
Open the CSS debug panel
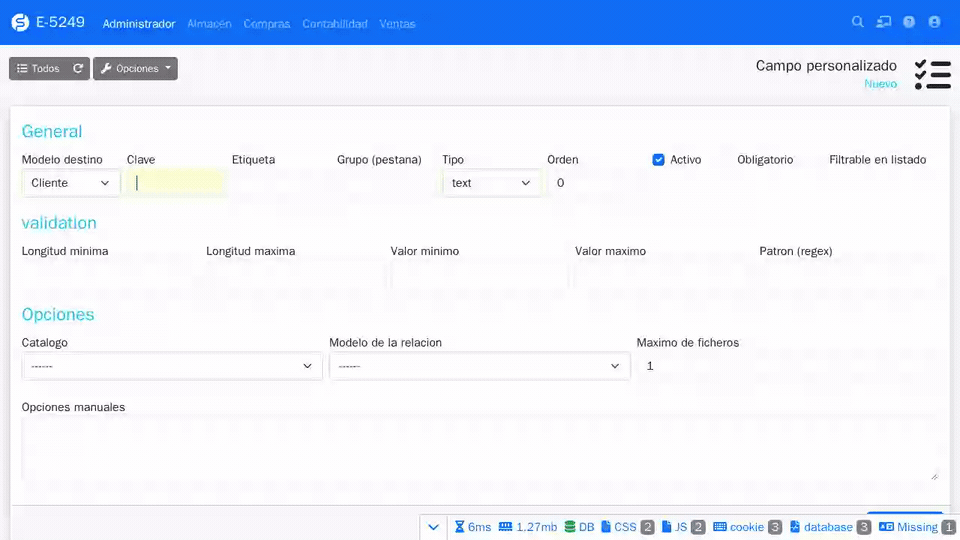coord(628,527)
